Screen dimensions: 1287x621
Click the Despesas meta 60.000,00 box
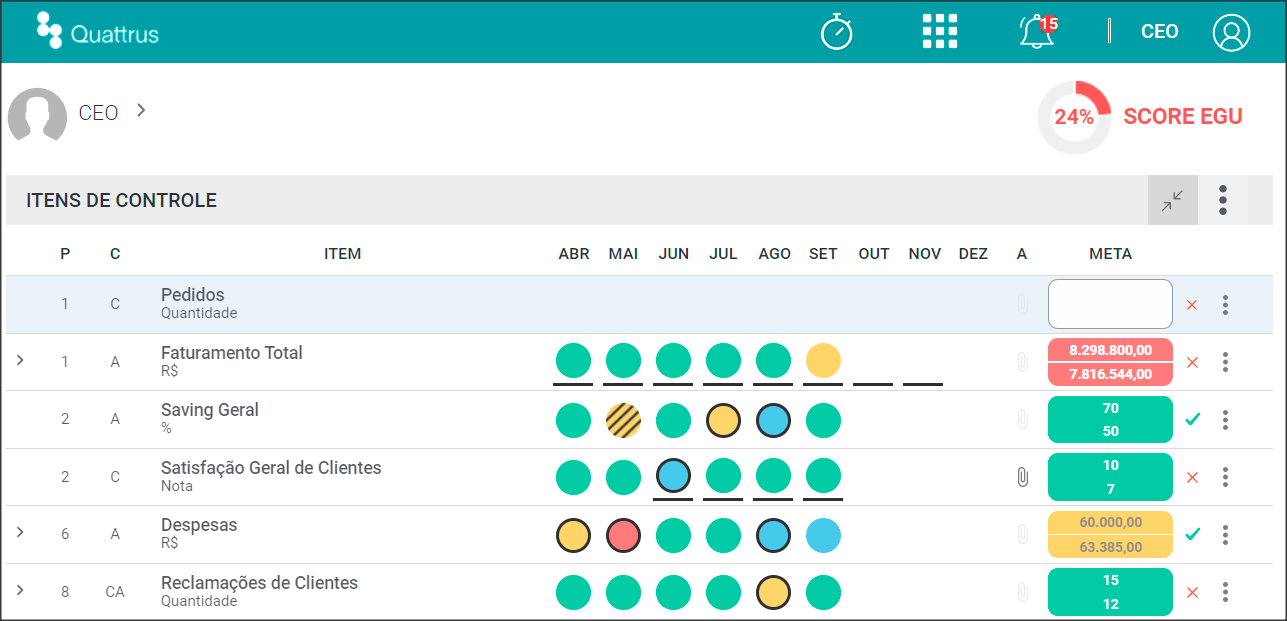coord(1110,535)
